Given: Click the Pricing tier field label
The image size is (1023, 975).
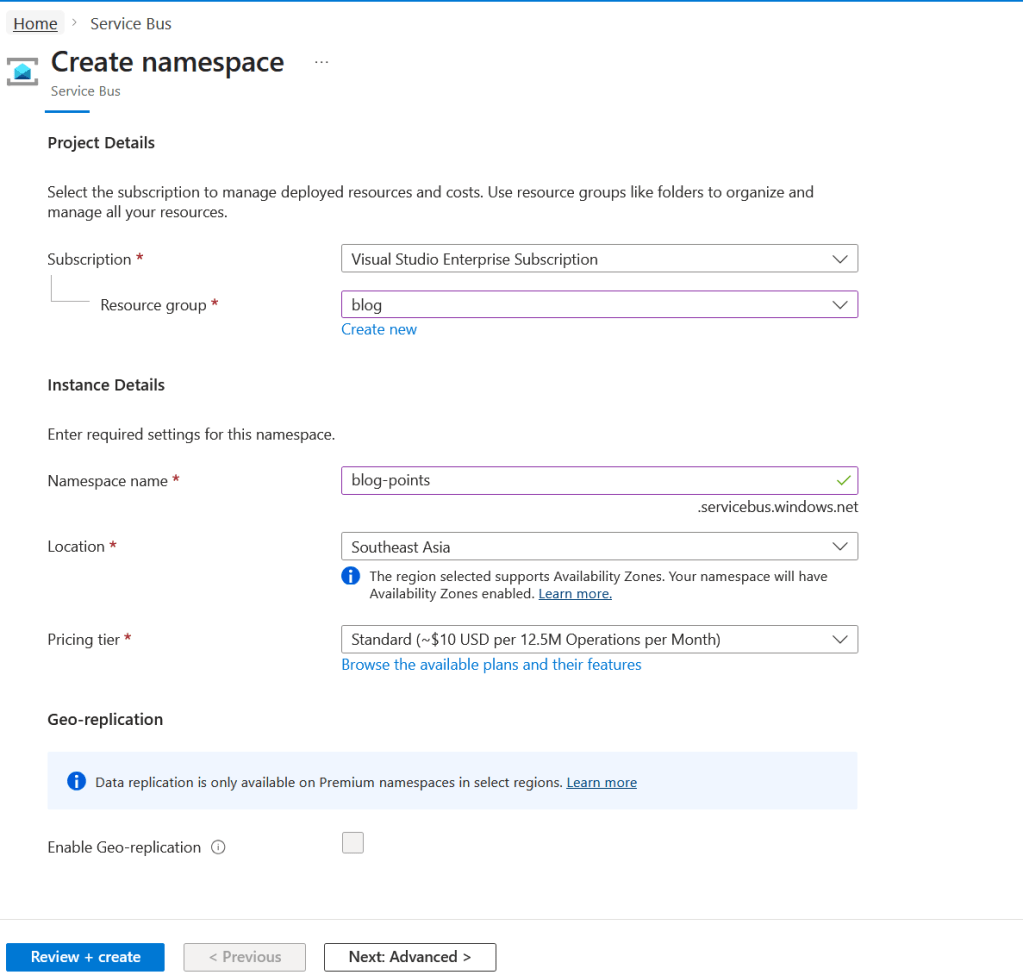Looking at the screenshot, I should [x=84, y=640].
